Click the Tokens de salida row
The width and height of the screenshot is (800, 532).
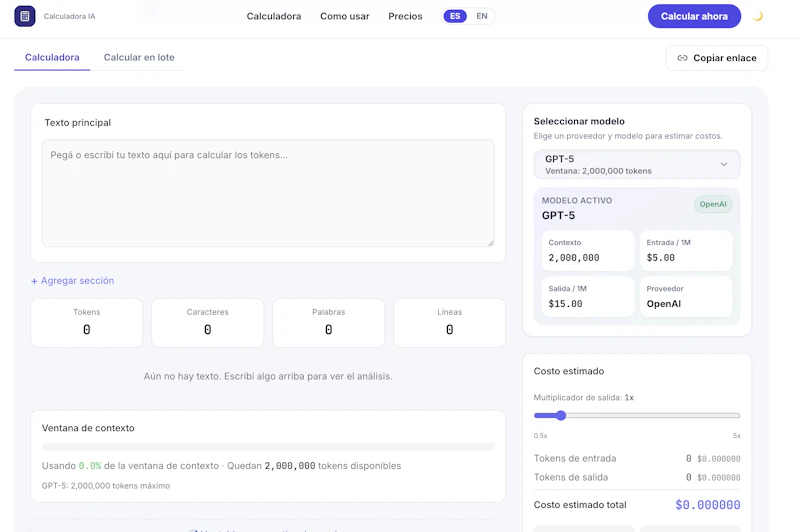pyautogui.click(x=637, y=477)
